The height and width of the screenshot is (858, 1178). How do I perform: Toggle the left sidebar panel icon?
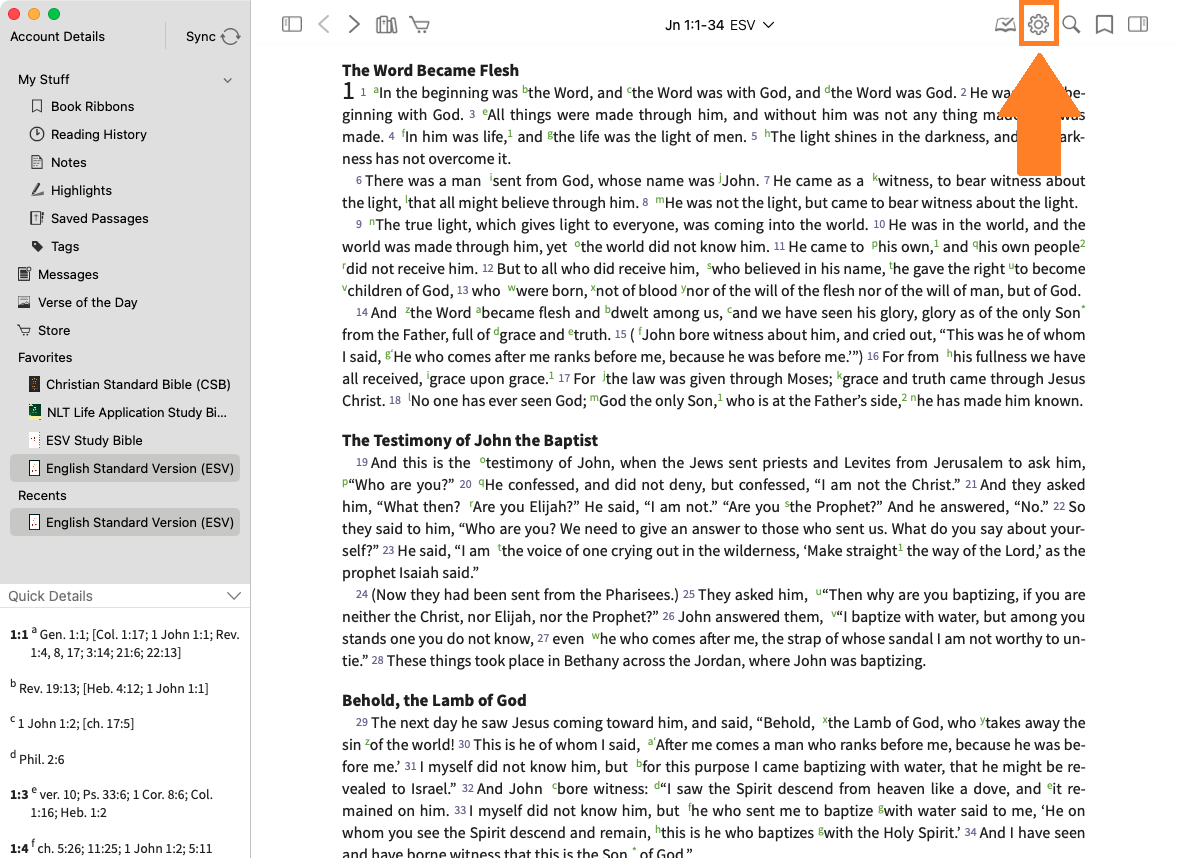pos(292,25)
